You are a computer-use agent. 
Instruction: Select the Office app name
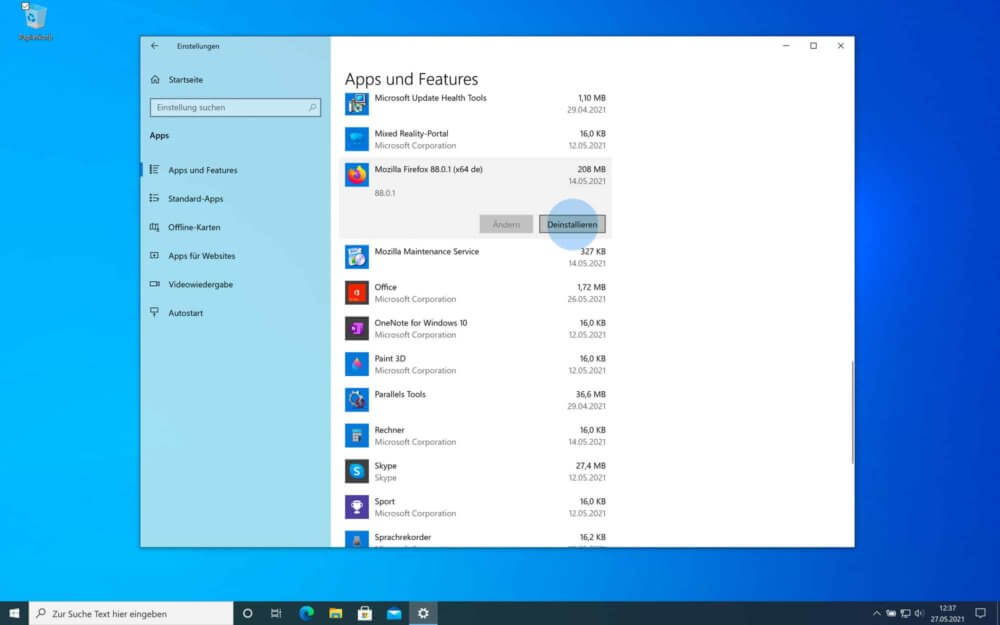(385, 287)
